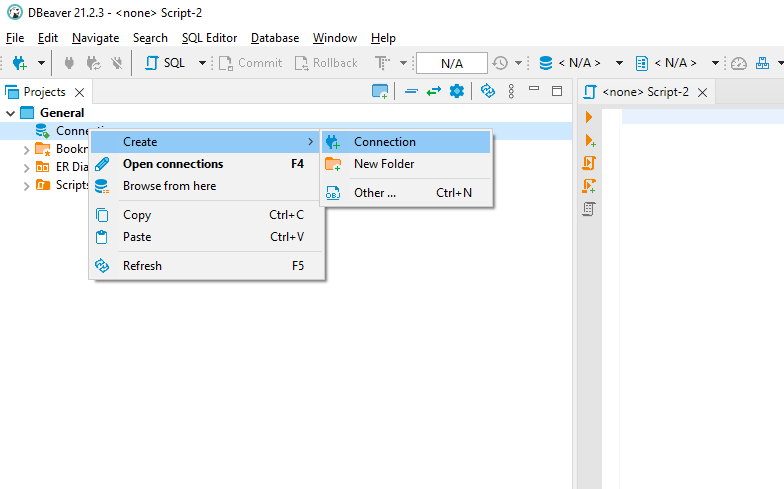Viewport: 784px width, 489px height.
Task: Open the Projects view menu dots
Action: pyautogui.click(x=511, y=92)
